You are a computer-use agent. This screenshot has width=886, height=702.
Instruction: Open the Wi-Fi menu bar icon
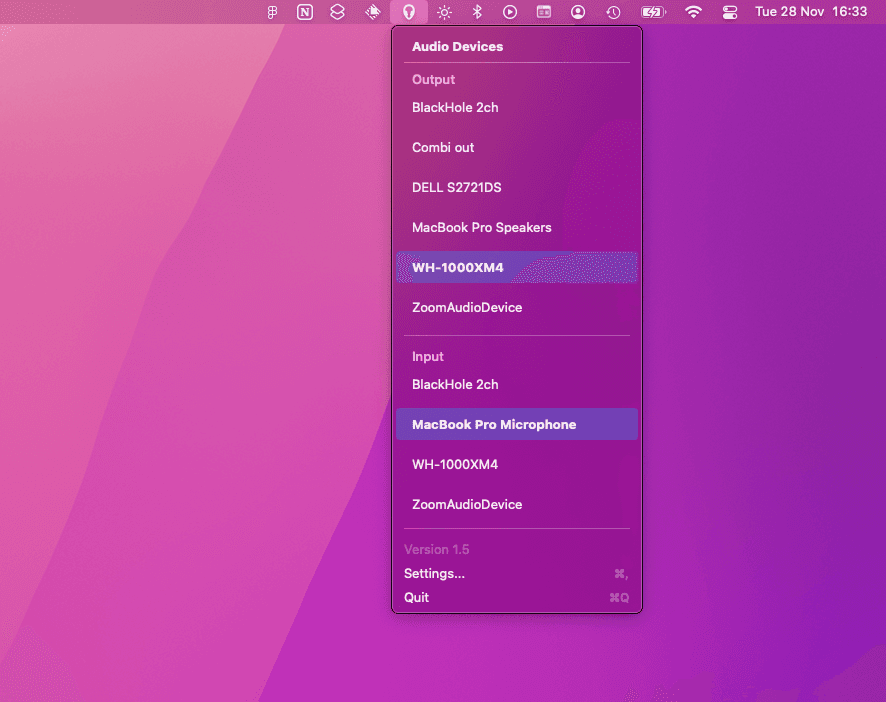point(693,12)
